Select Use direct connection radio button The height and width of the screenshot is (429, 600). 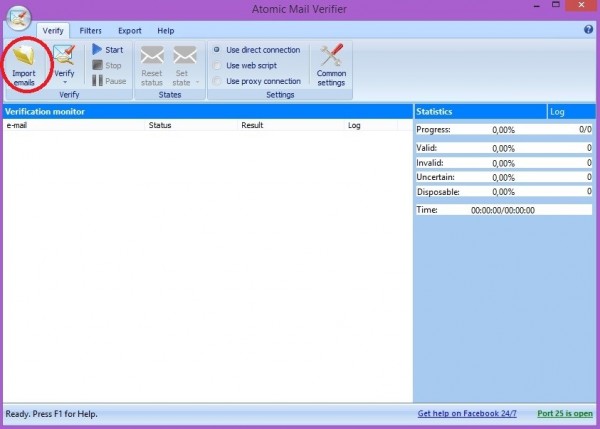217,50
